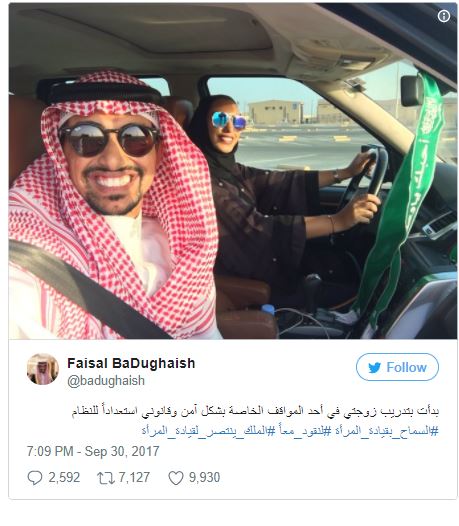
Task: View the 2,592 replies count
Action: point(64,478)
